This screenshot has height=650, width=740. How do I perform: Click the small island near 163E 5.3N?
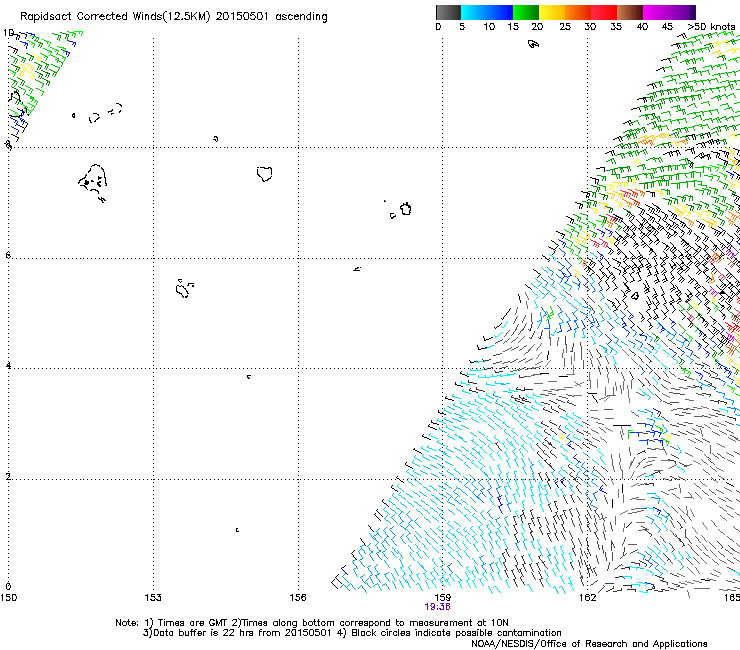pyautogui.click(x=635, y=296)
